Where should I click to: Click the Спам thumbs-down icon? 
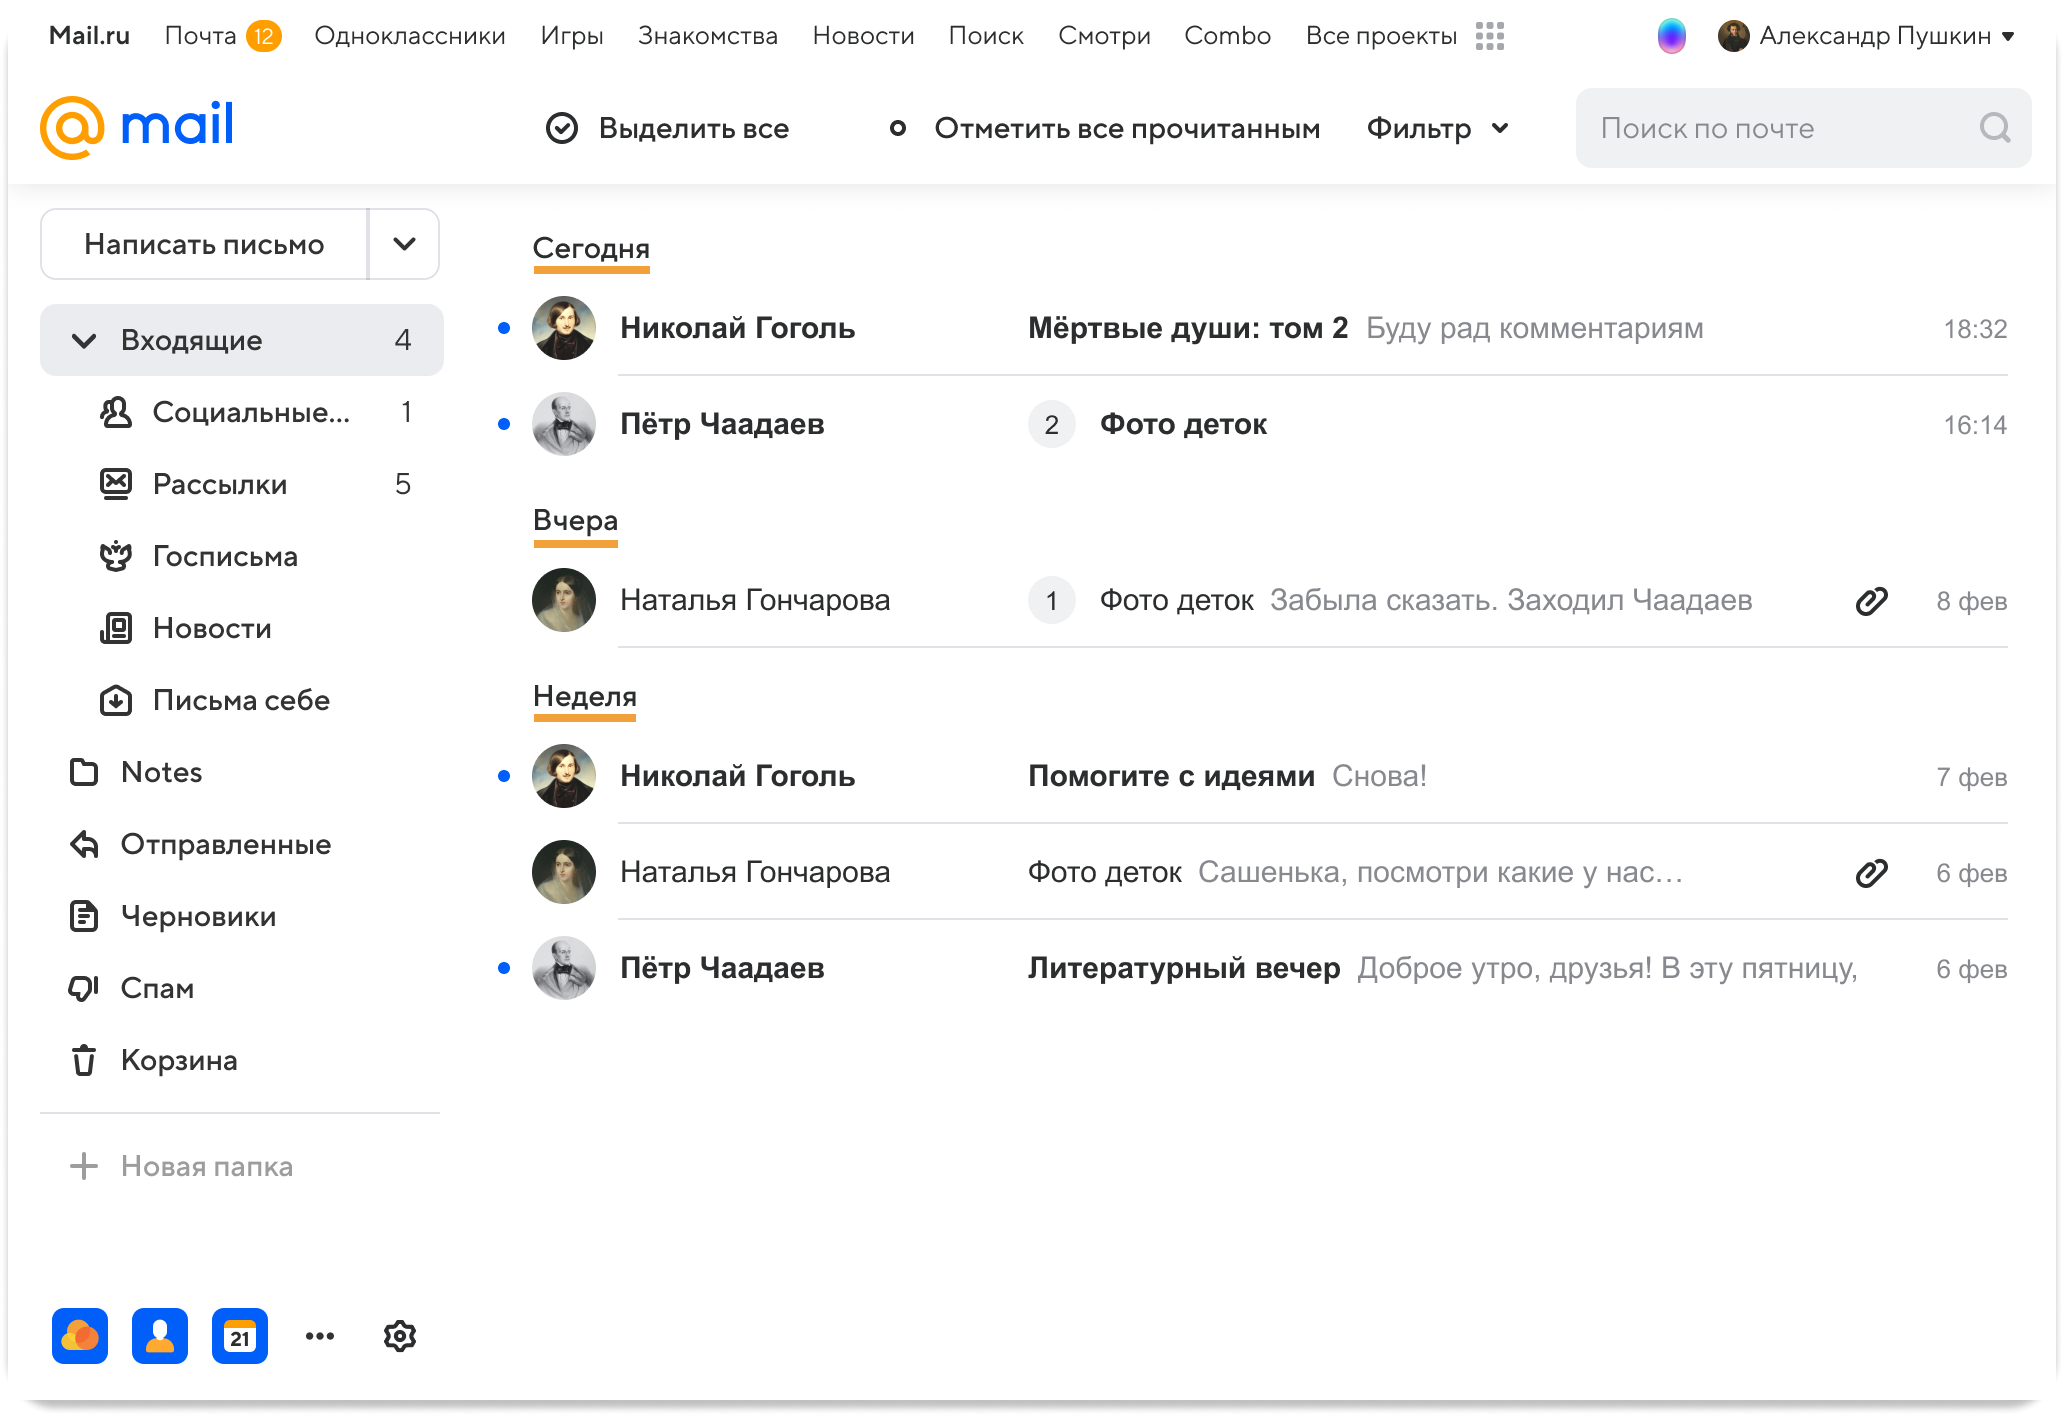click(x=84, y=988)
